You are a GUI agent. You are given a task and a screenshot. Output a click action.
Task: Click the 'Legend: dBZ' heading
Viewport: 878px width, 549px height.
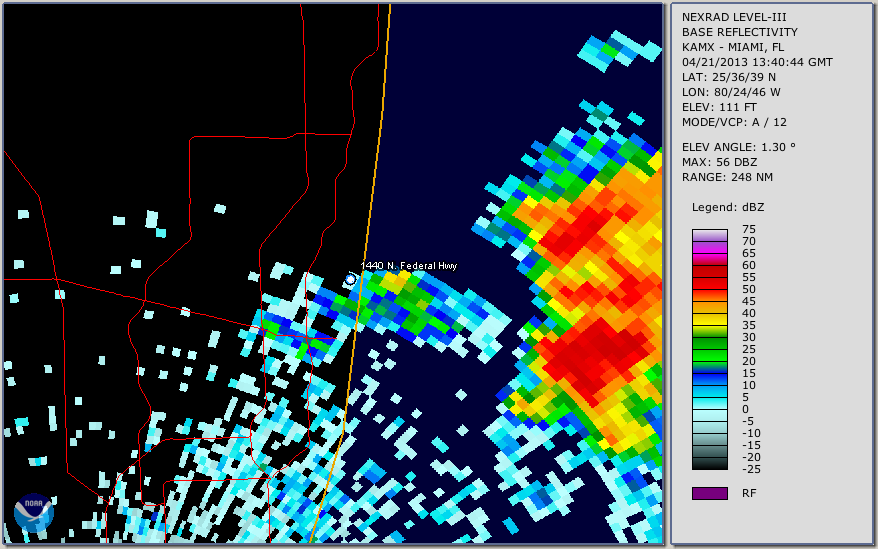pyautogui.click(x=728, y=207)
